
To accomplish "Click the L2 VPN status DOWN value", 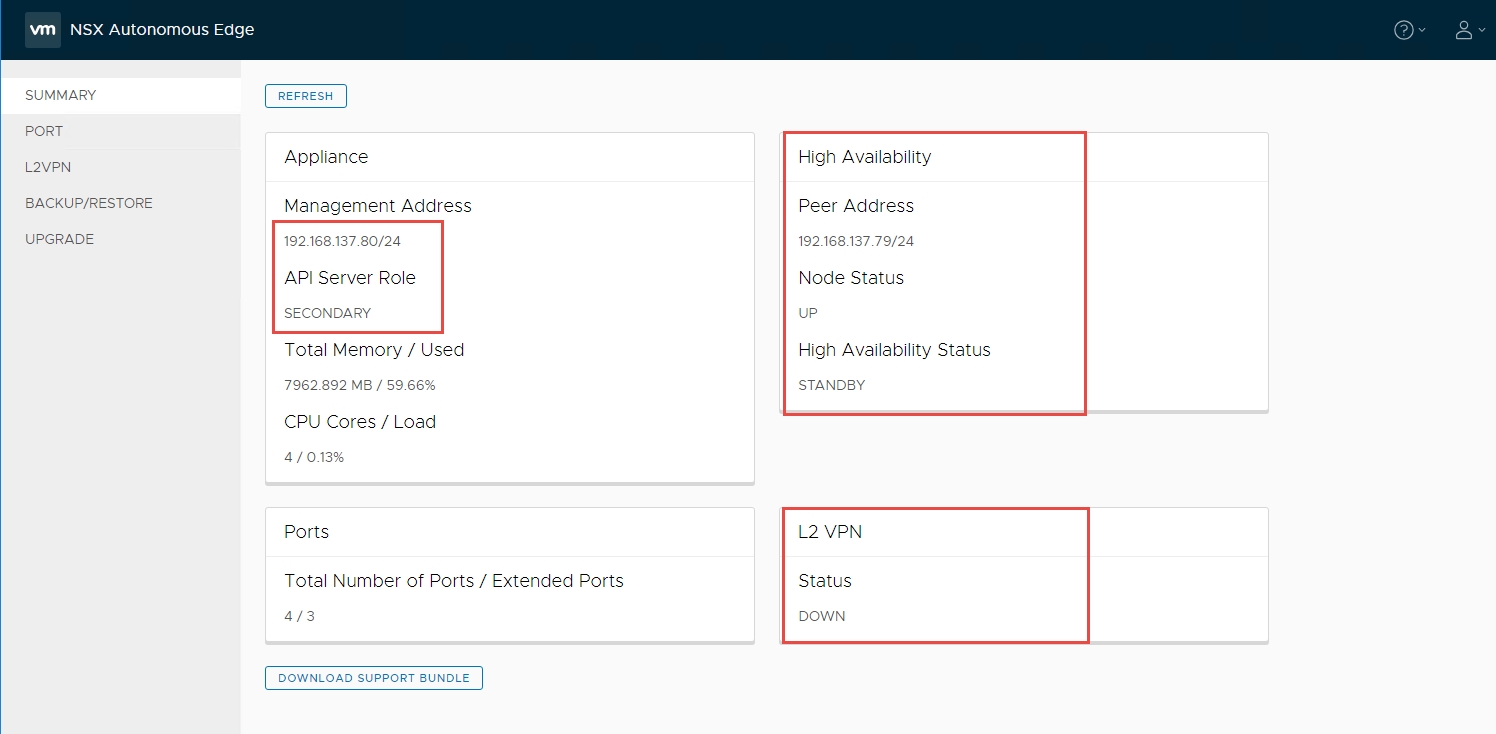I will pos(822,616).
